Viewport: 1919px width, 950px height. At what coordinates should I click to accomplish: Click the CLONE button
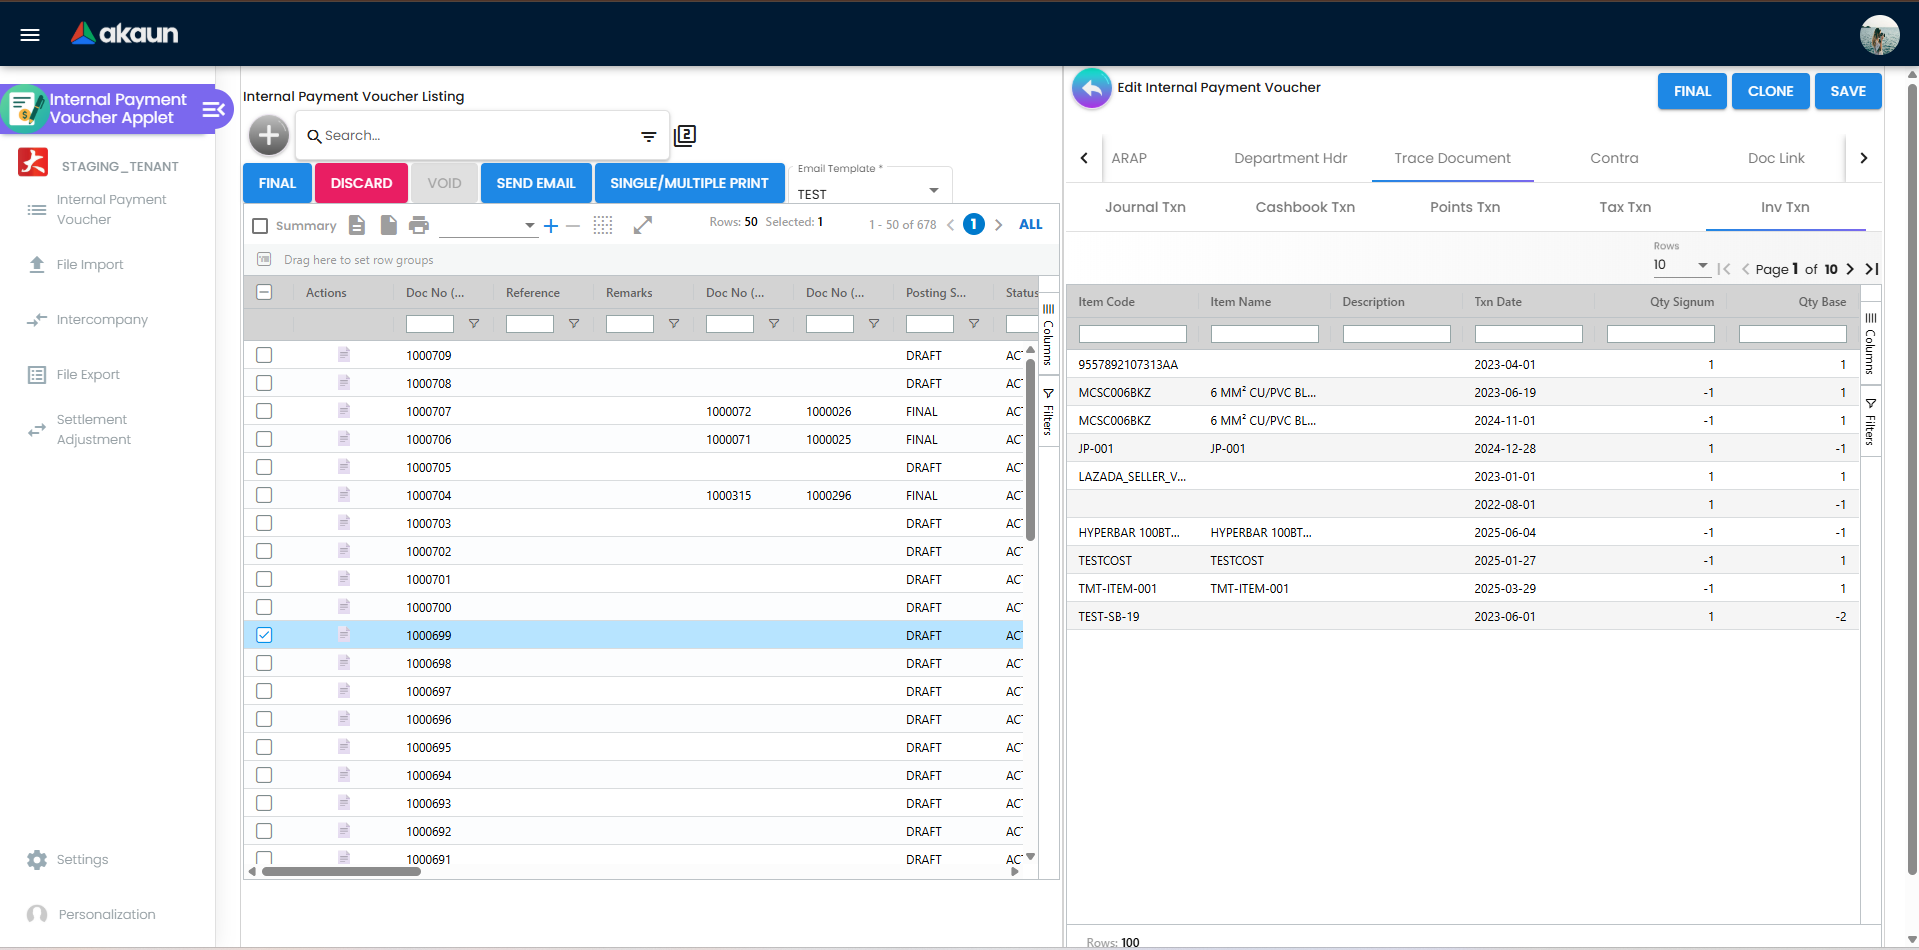pos(1770,91)
